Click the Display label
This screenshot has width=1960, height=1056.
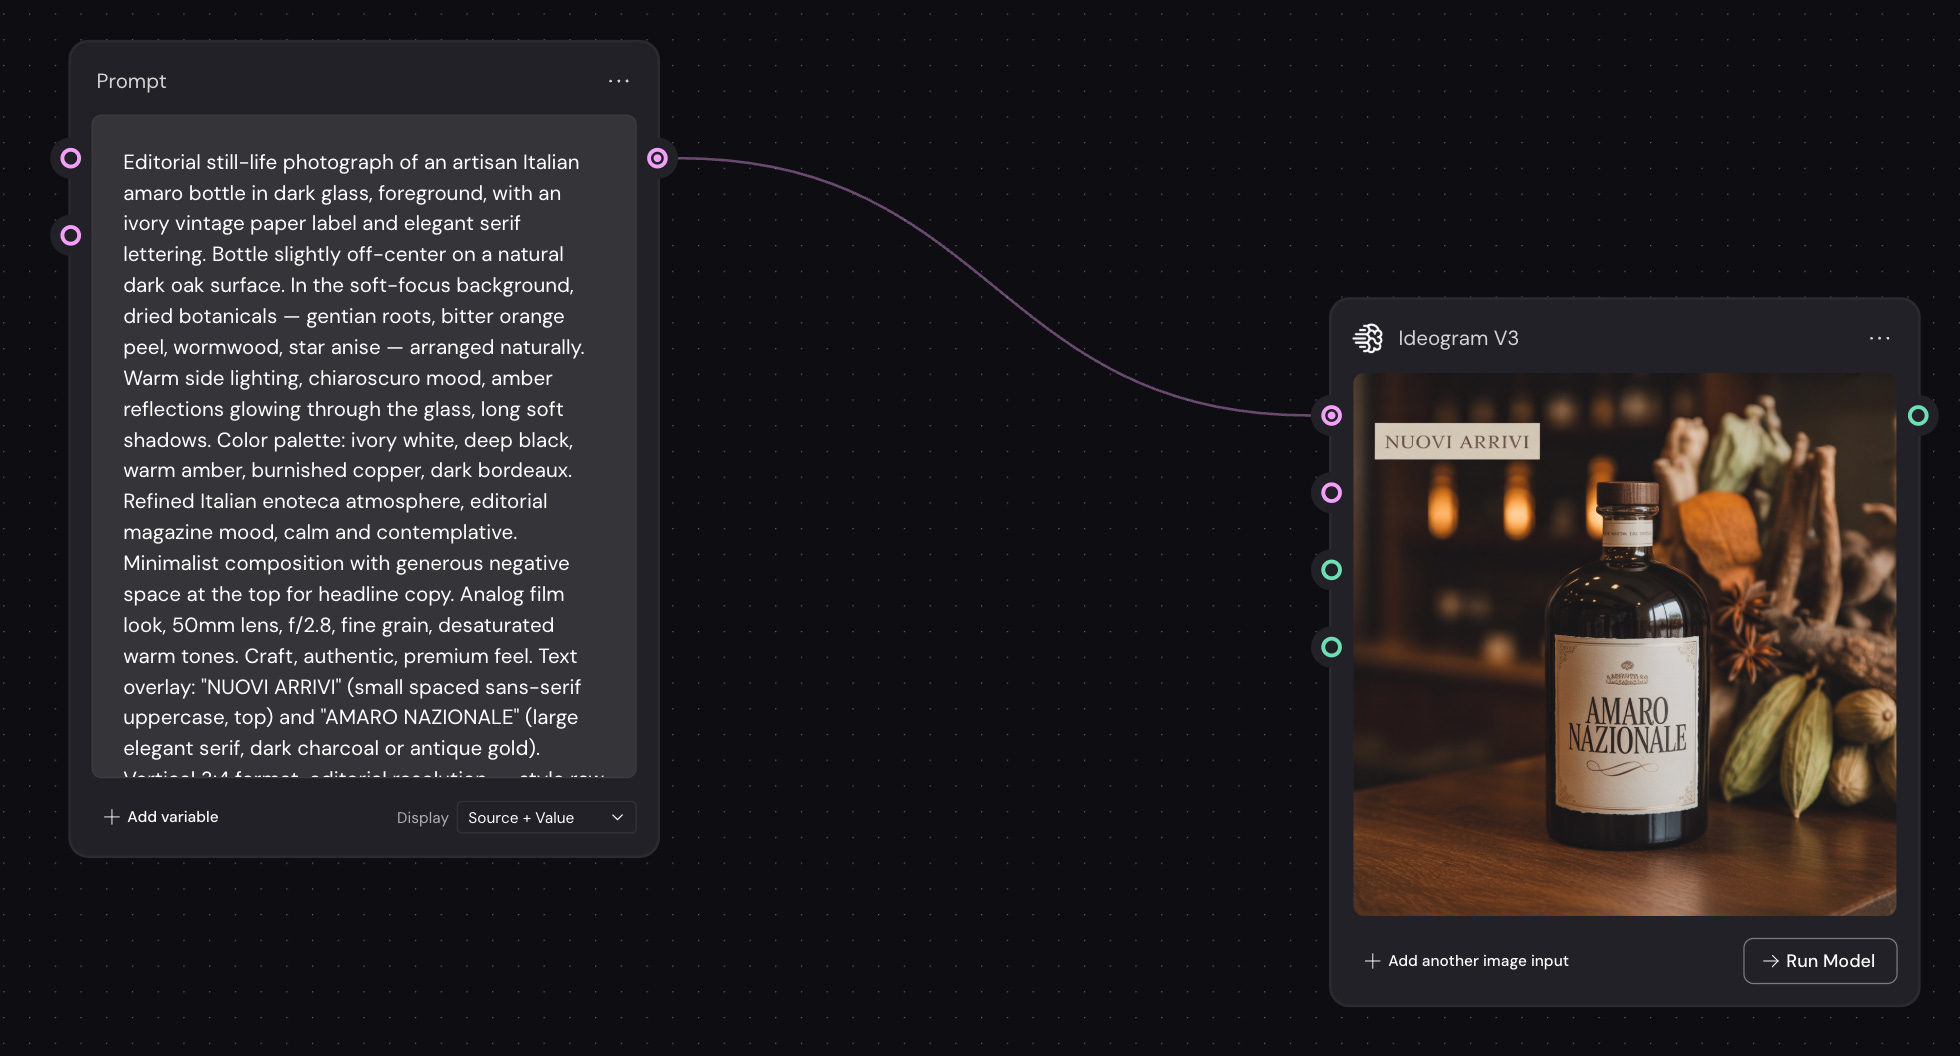click(422, 818)
